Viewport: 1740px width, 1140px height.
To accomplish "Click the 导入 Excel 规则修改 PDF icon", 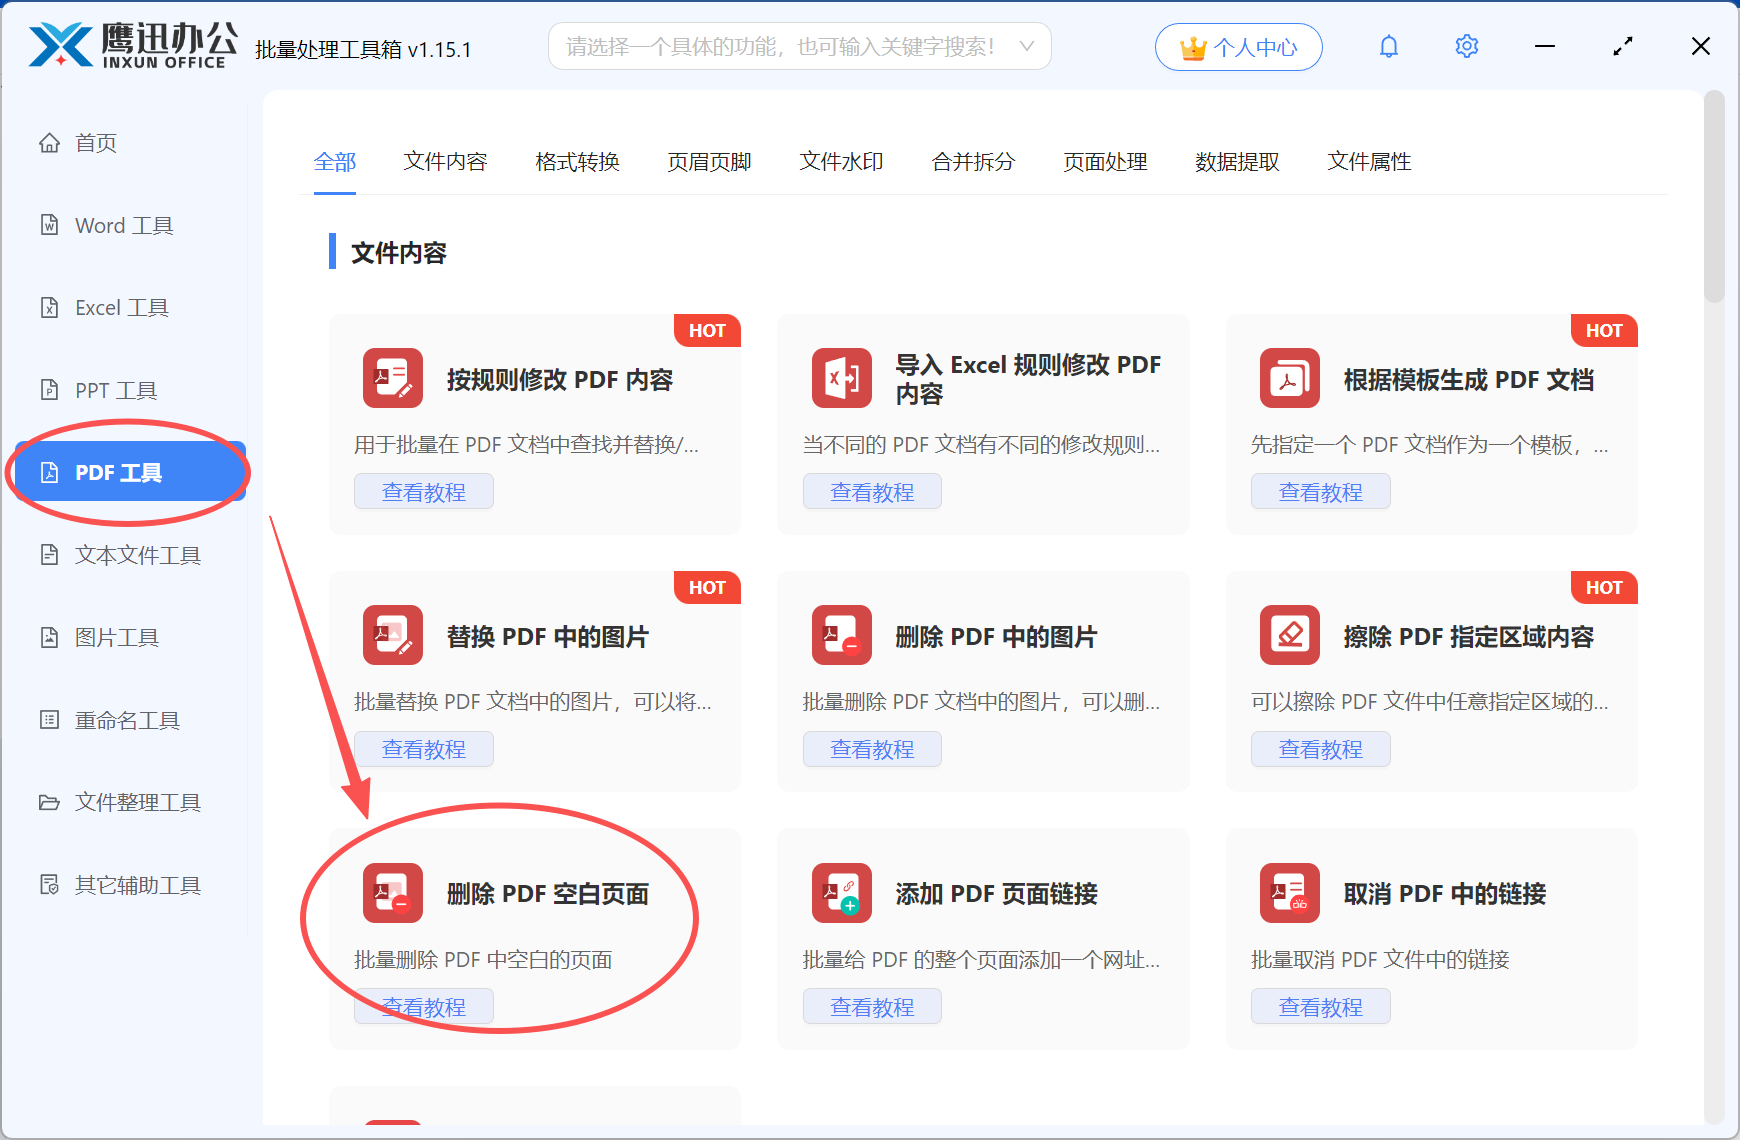I will [x=842, y=378].
